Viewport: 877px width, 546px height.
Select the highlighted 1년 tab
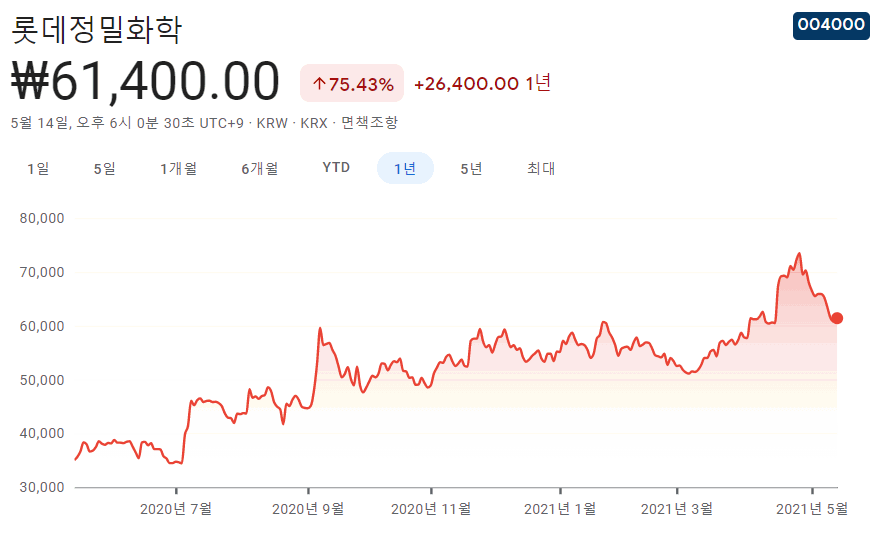coord(405,168)
